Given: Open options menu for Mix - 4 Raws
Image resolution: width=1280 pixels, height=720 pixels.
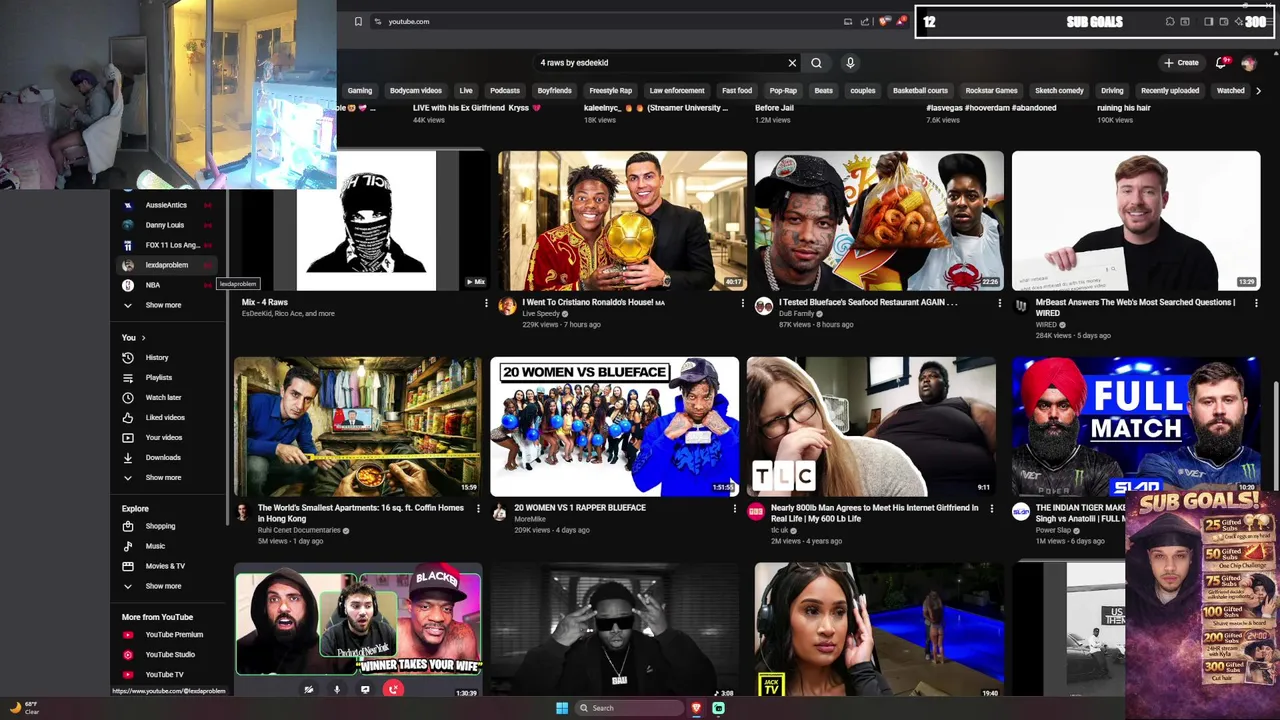Looking at the screenshot, I should [486, 303].
